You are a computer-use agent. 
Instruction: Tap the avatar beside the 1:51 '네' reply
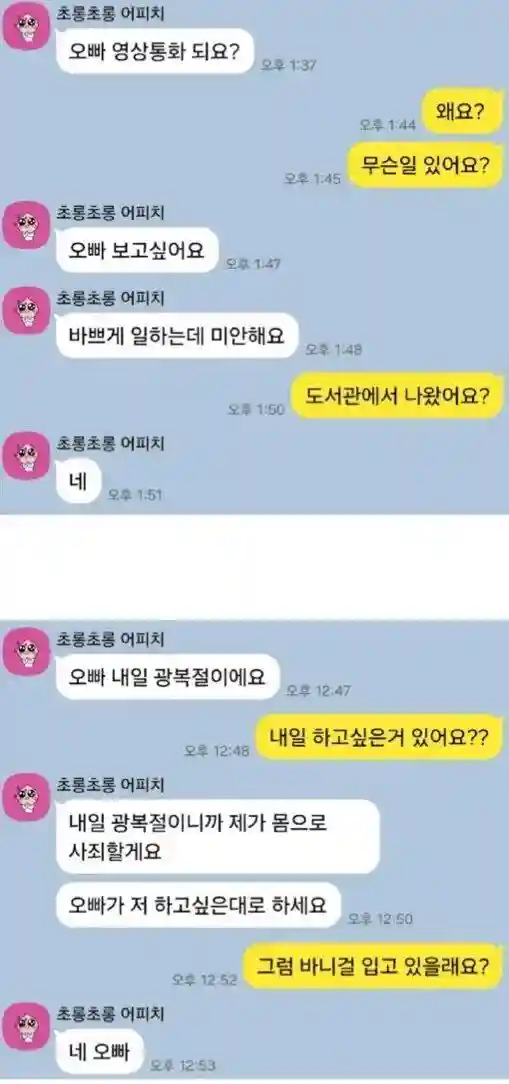click(x=26, y=455)
